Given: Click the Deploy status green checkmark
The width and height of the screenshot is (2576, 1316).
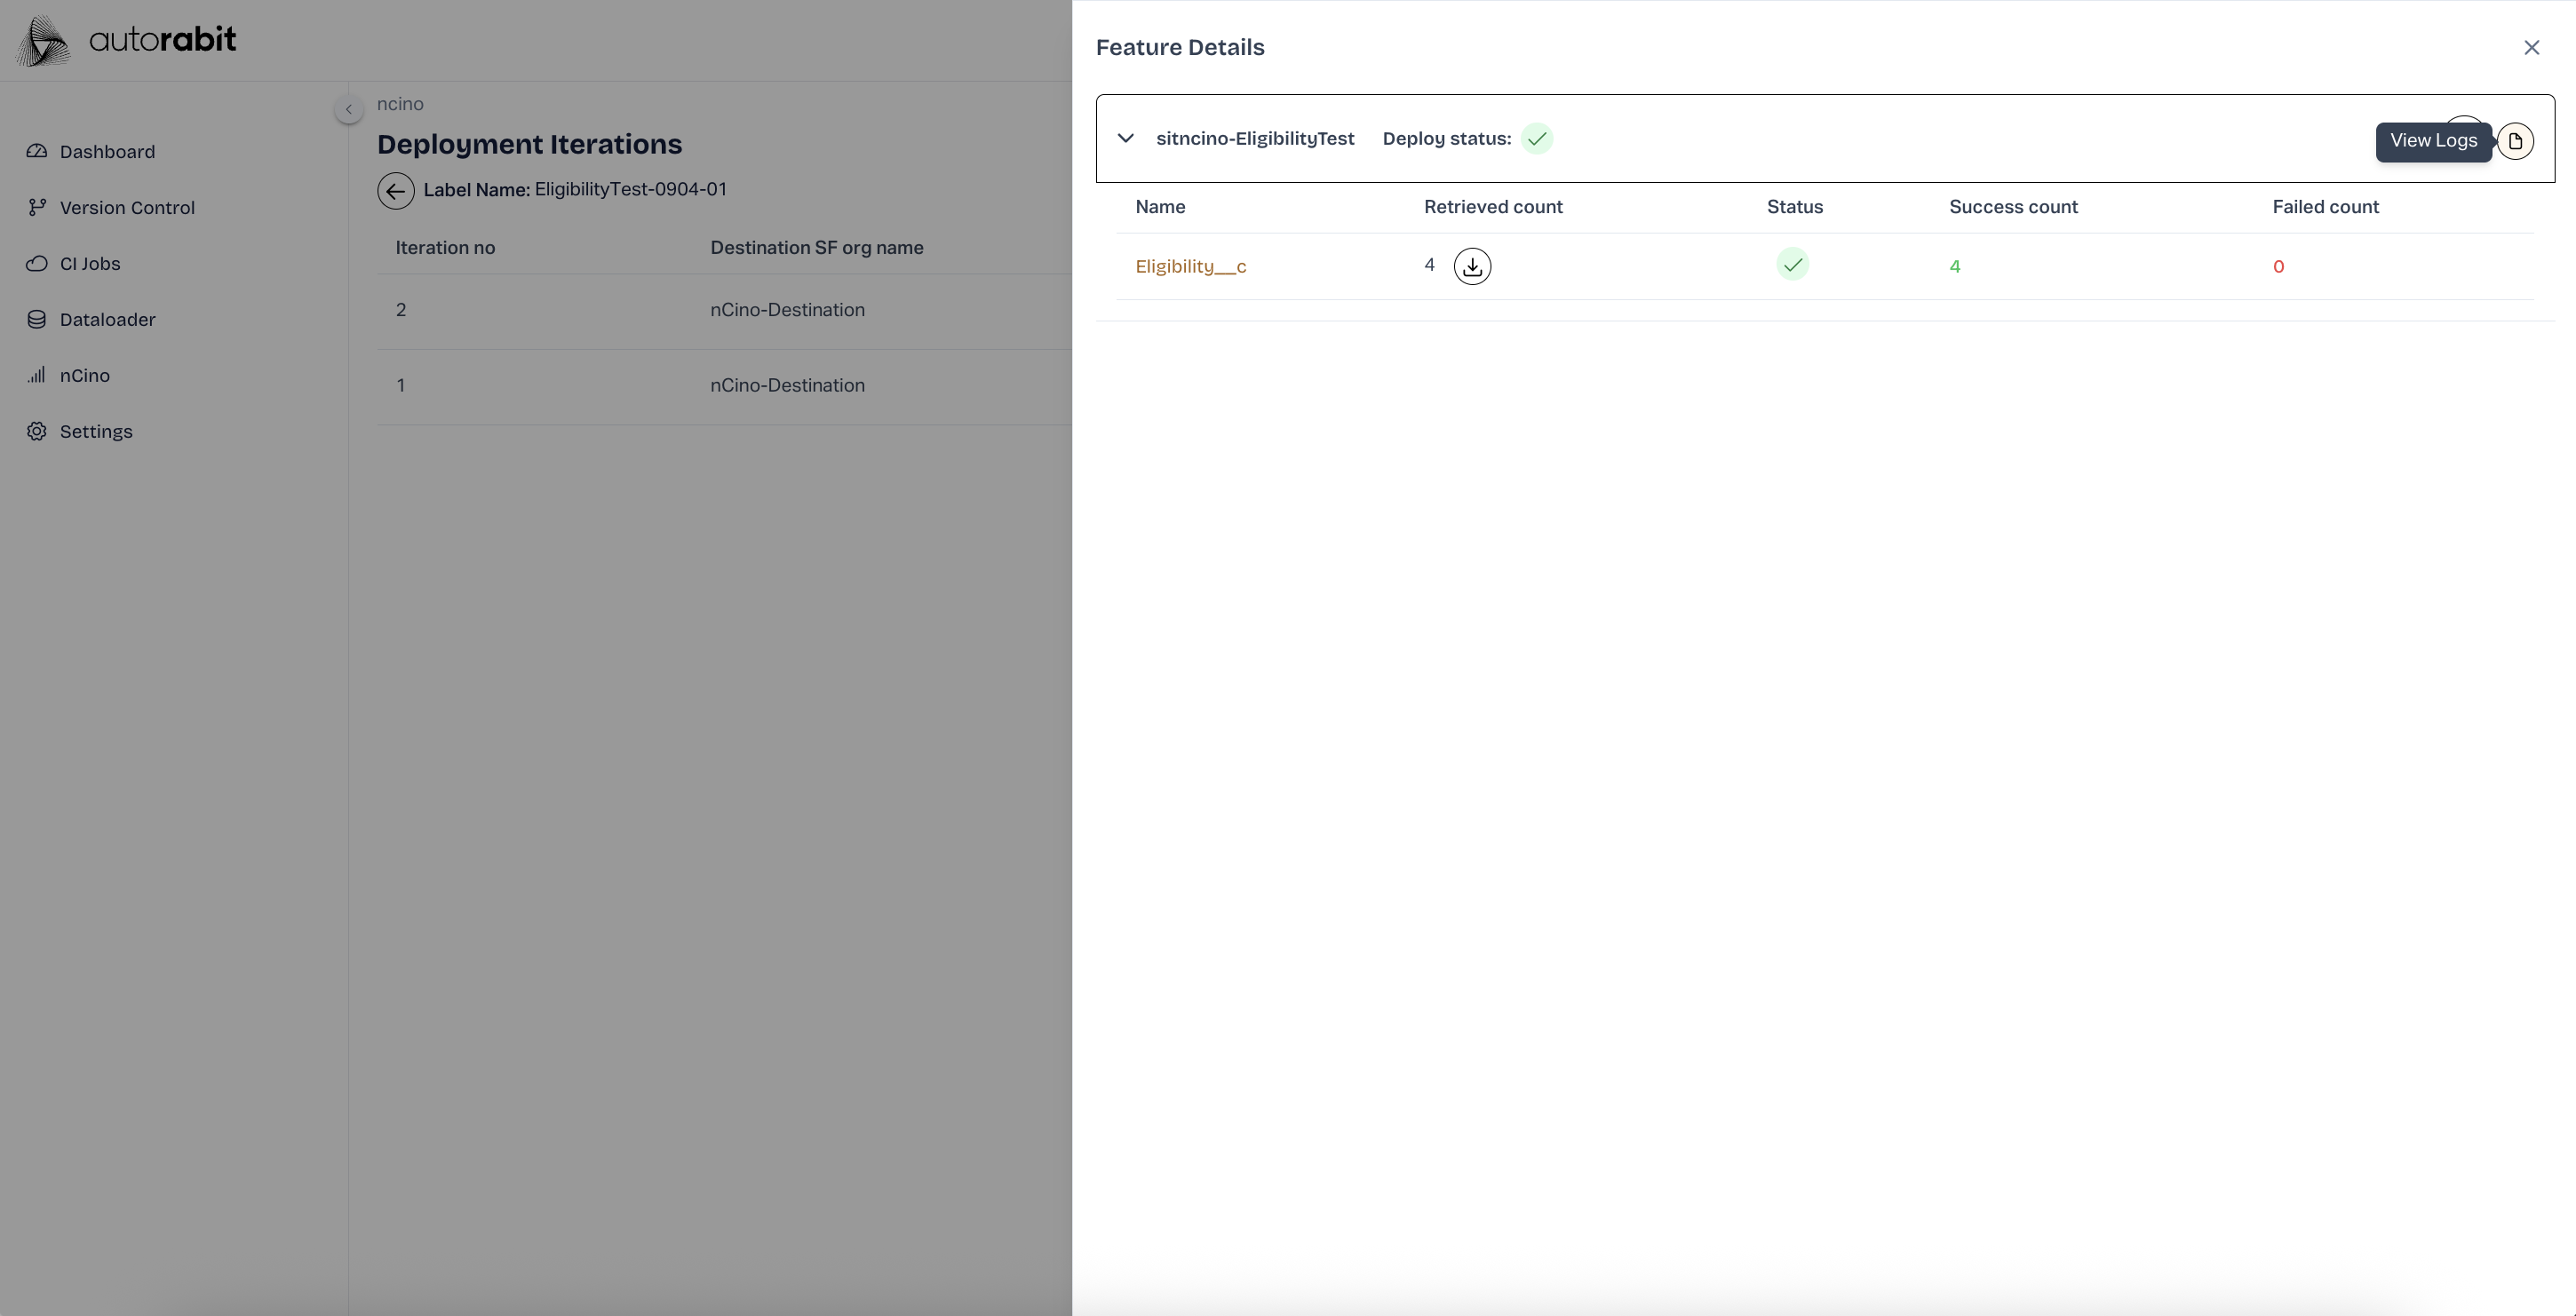Looking at the screenshot, I should (1536, 139).
